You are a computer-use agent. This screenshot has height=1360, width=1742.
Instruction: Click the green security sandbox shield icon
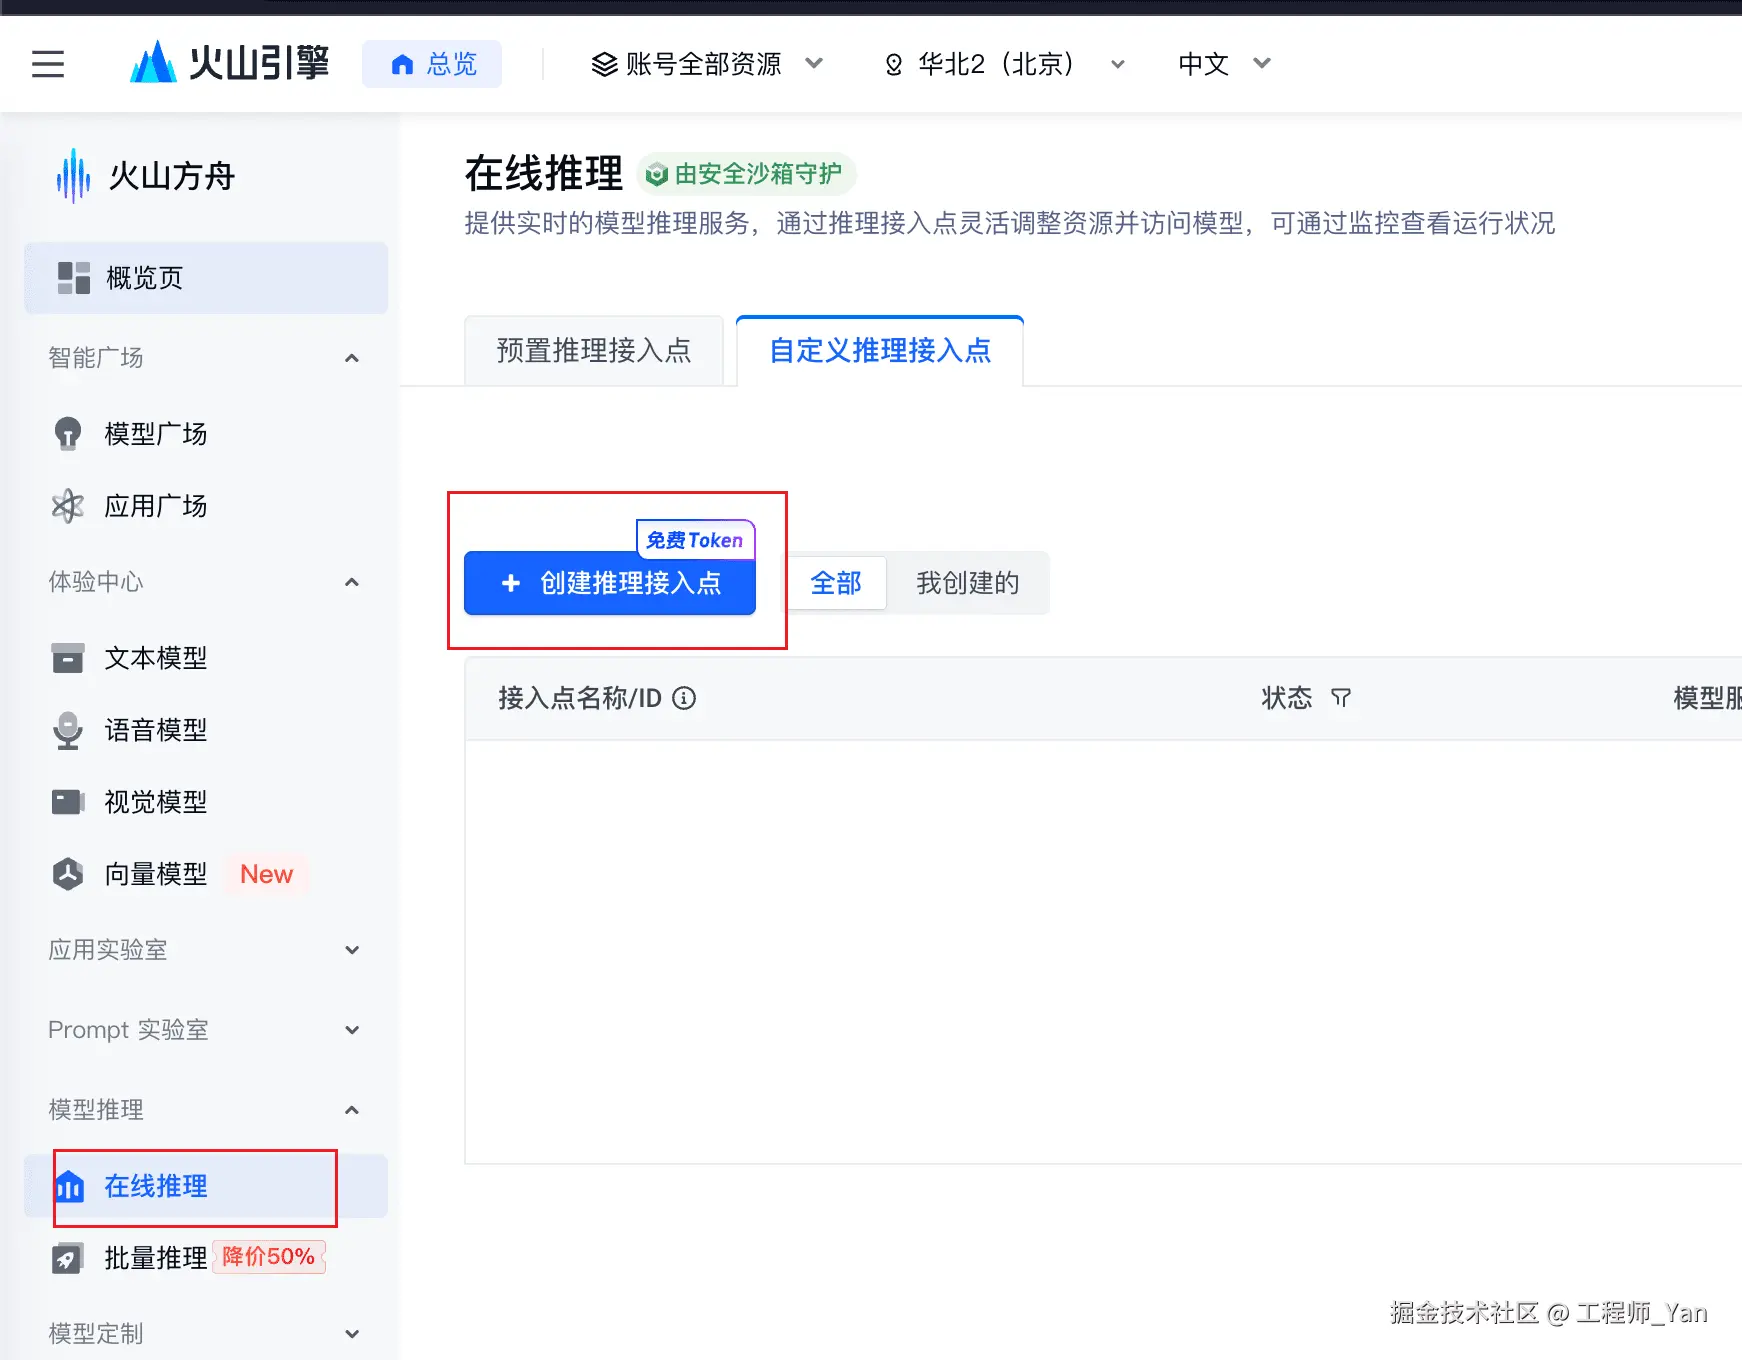click(x=656, y=175)
